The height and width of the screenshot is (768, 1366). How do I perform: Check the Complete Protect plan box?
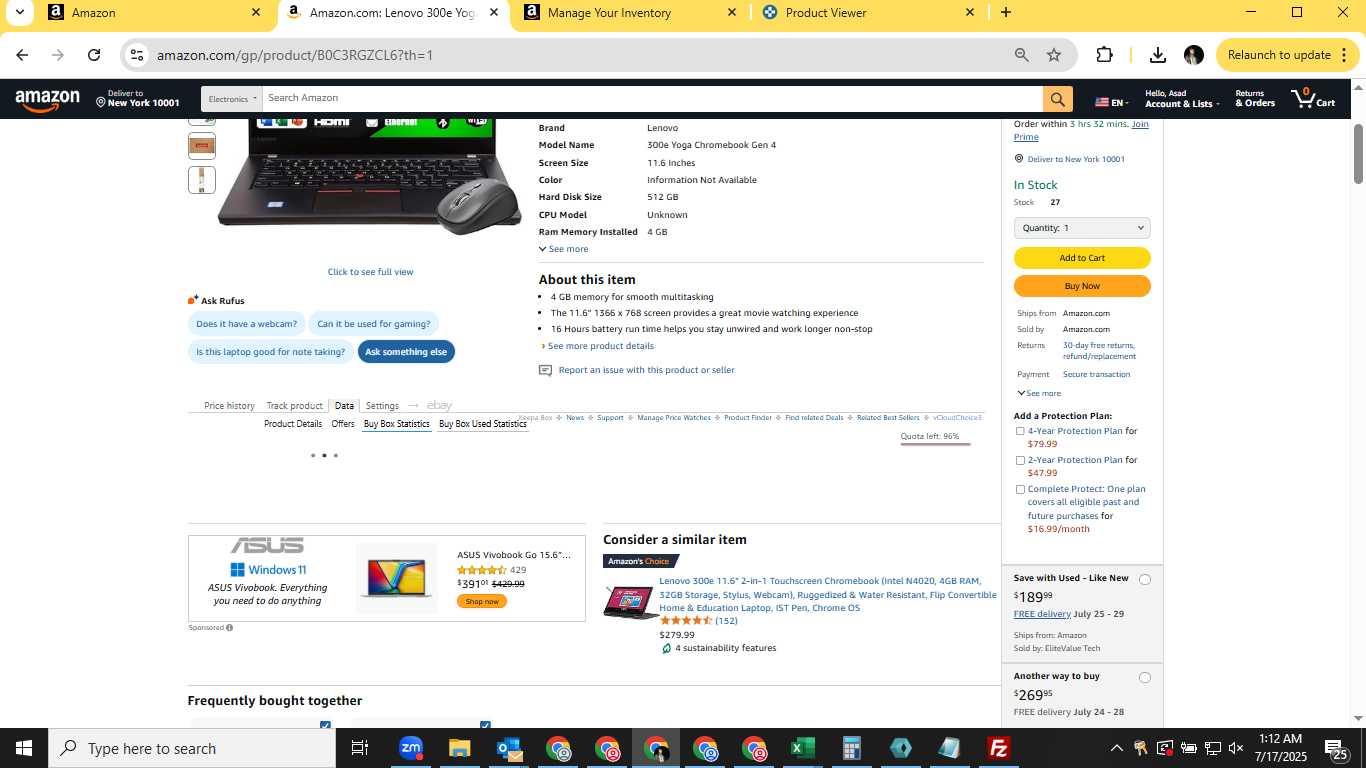[1020, 490]
